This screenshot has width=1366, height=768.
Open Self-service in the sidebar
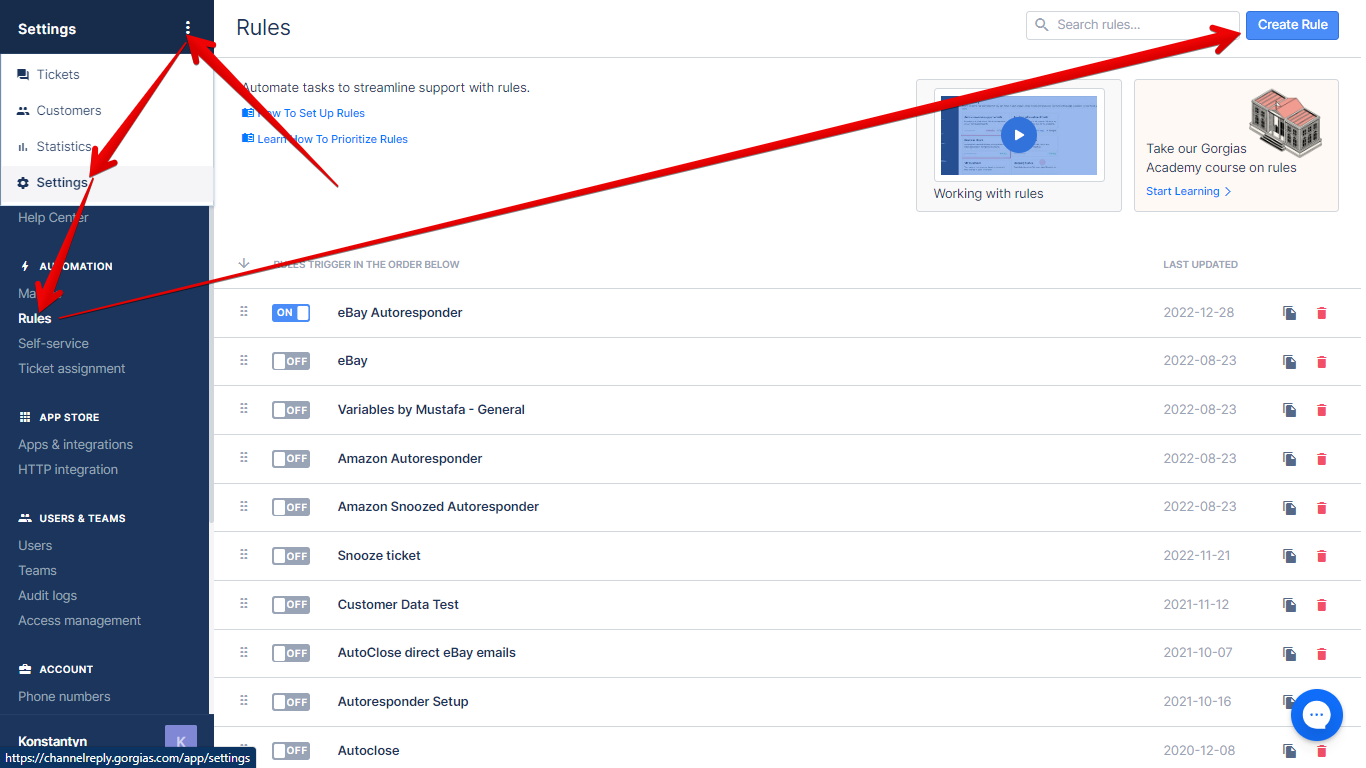(x=53, y=343)
